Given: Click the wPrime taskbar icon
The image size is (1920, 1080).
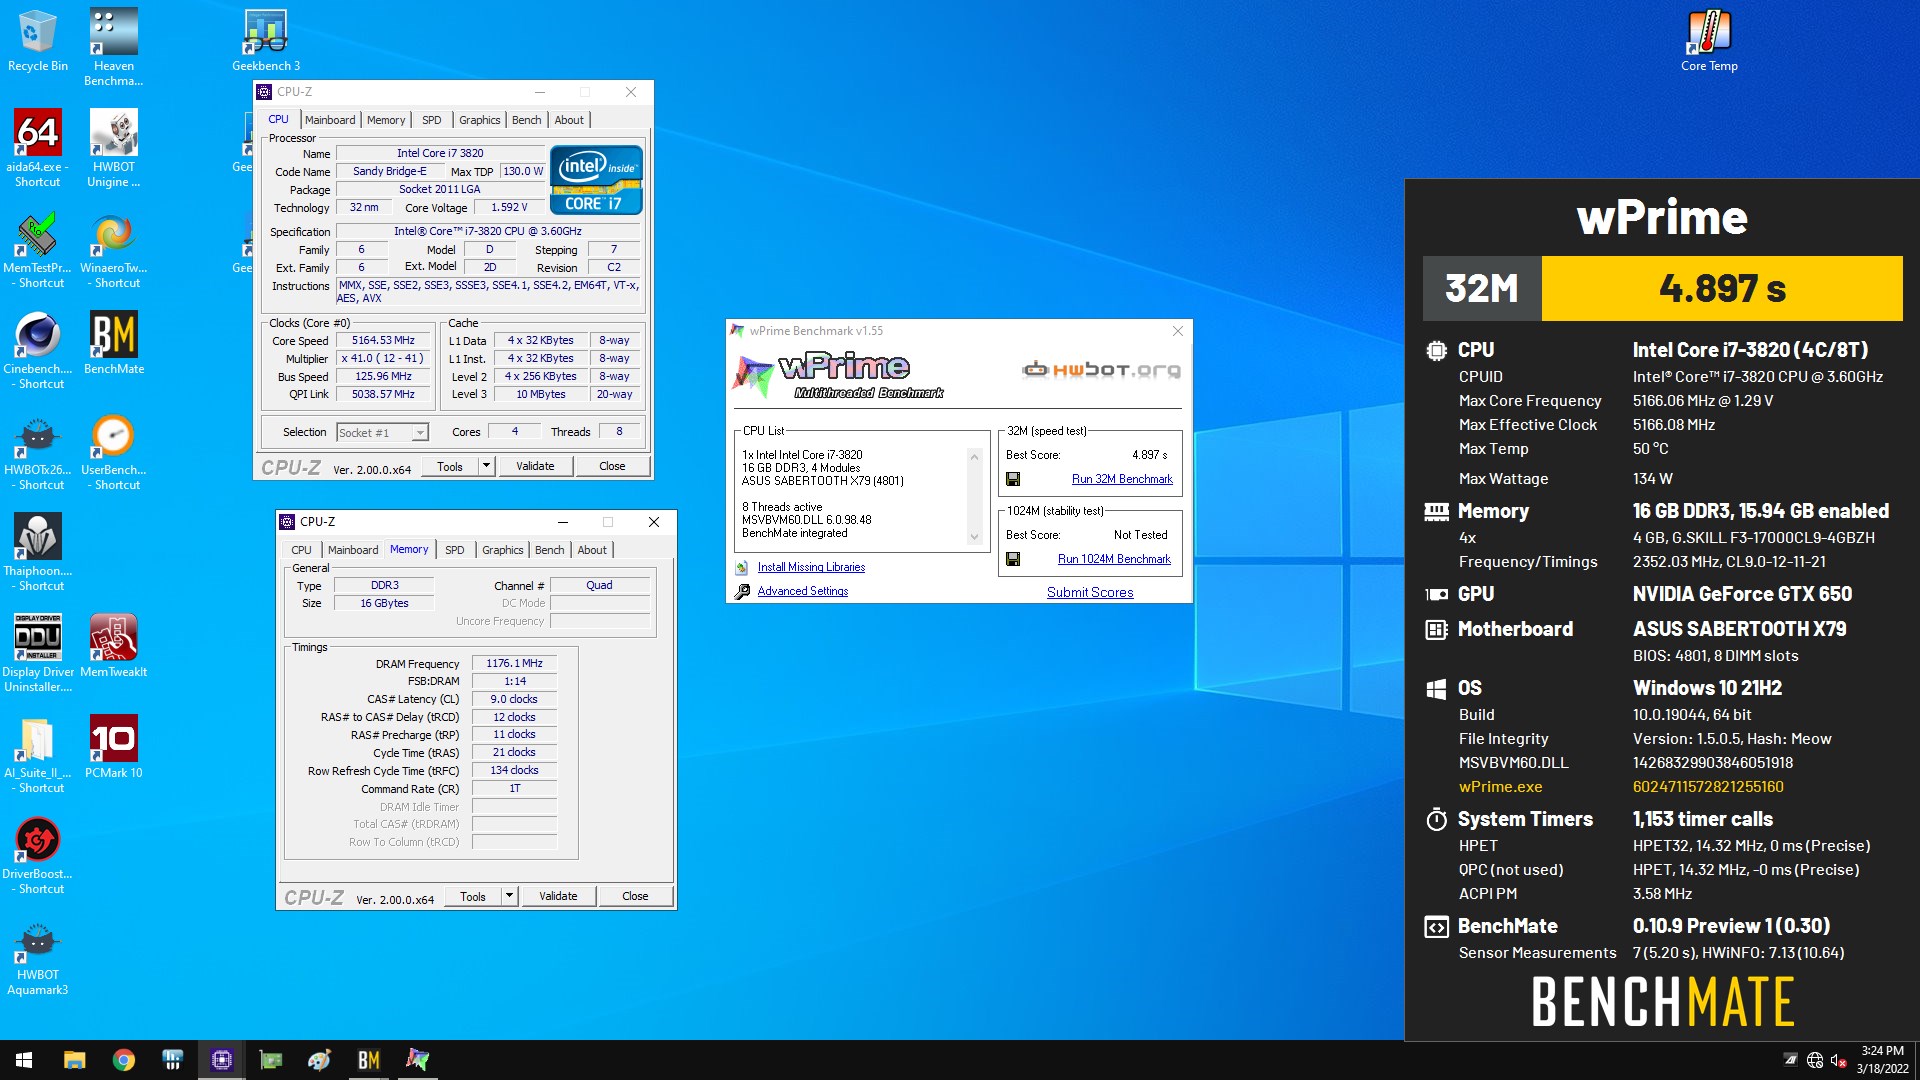Looking at the screenshot, I should tap(417, 1060).
